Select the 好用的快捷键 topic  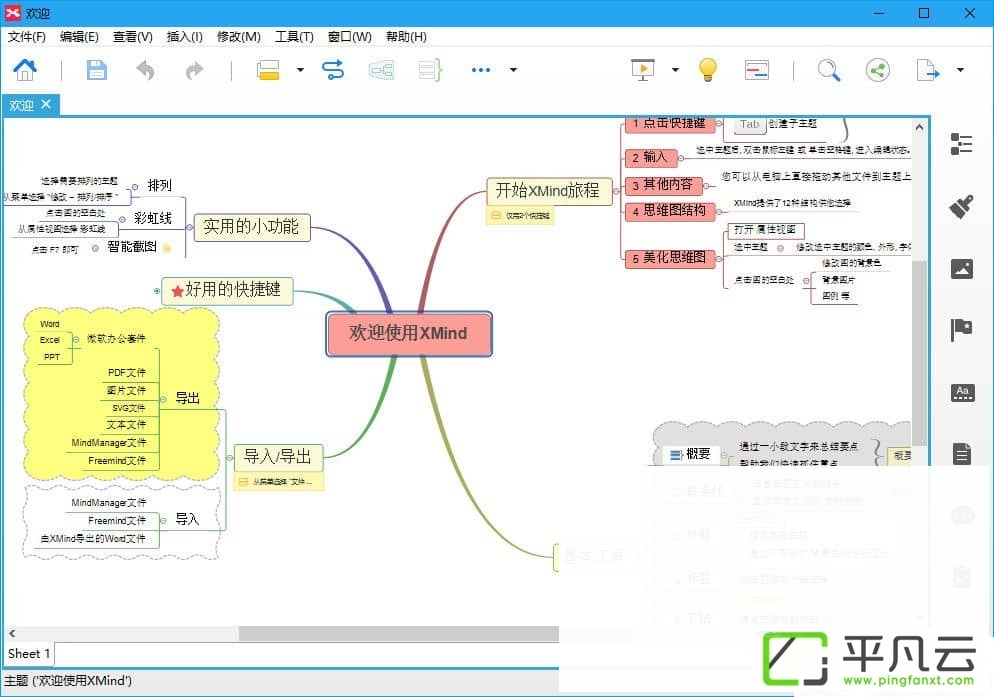(x=227, y=290)
